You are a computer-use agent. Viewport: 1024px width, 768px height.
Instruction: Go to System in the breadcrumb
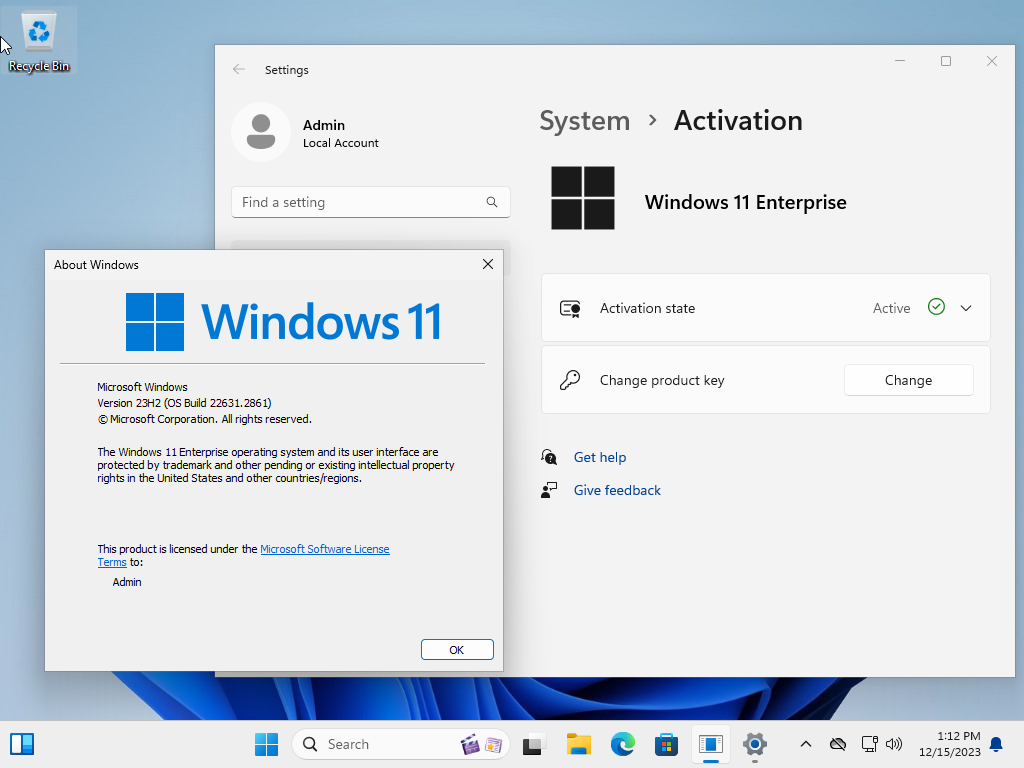point(584,121)
